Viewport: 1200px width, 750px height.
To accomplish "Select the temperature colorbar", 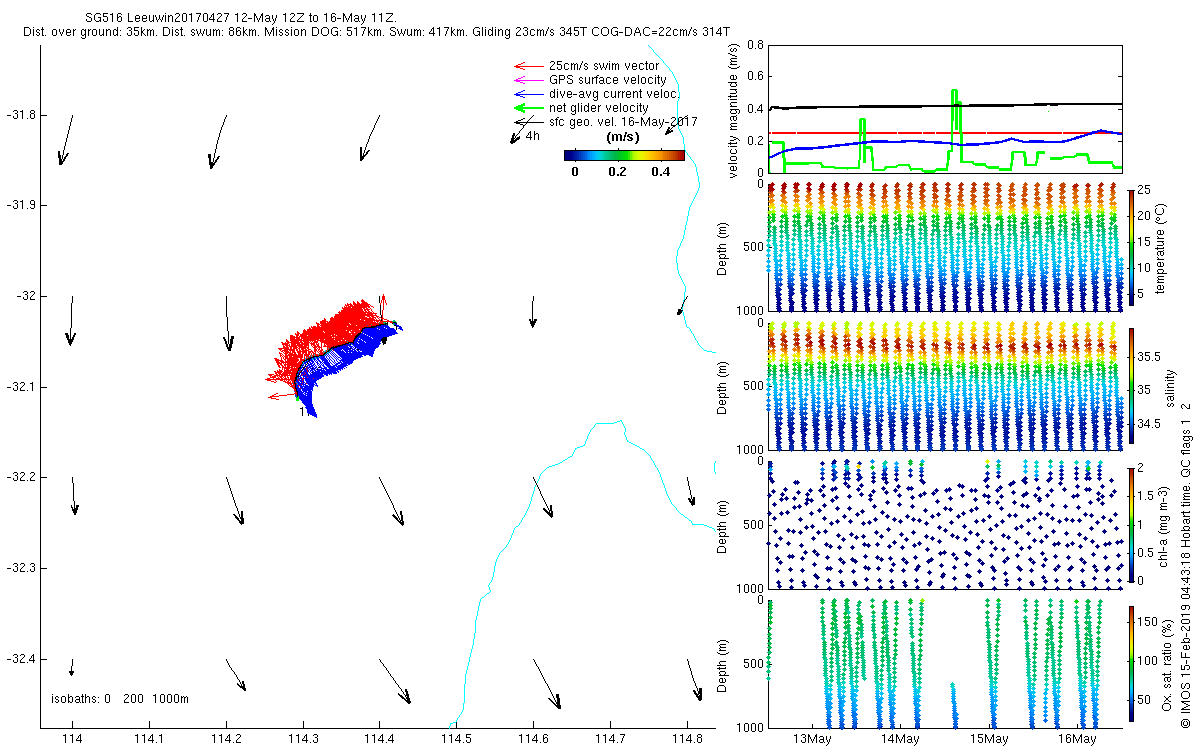I will [x=1130, y=247].
